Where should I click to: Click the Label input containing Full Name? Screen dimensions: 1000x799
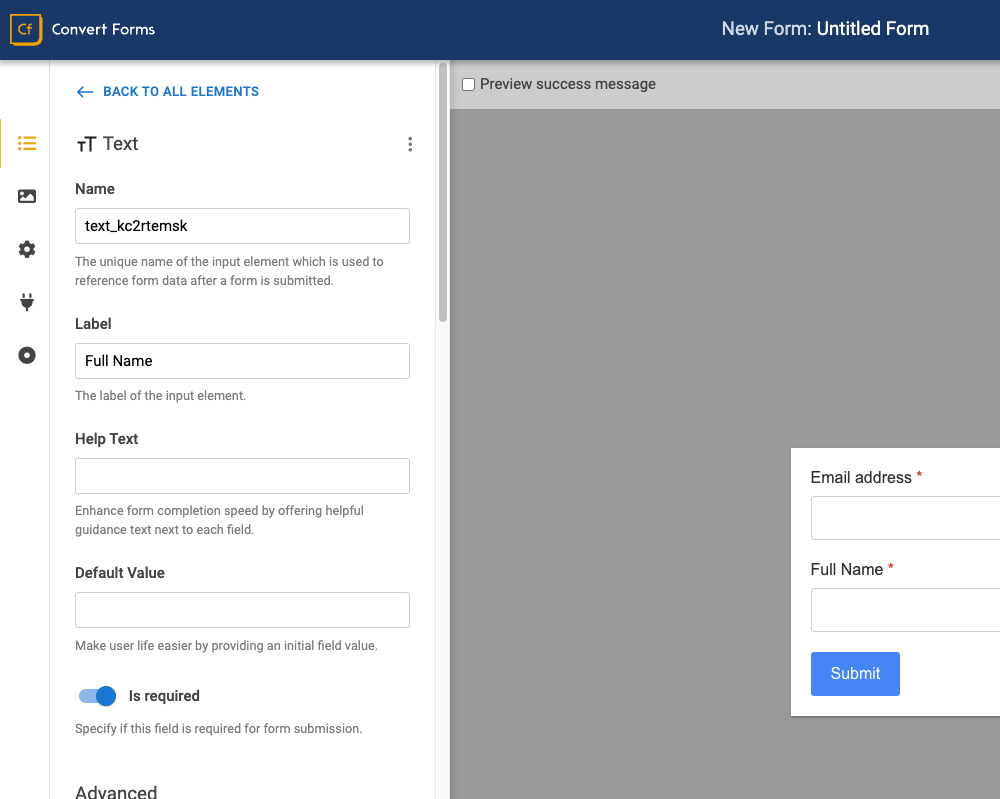pos(242,361)
